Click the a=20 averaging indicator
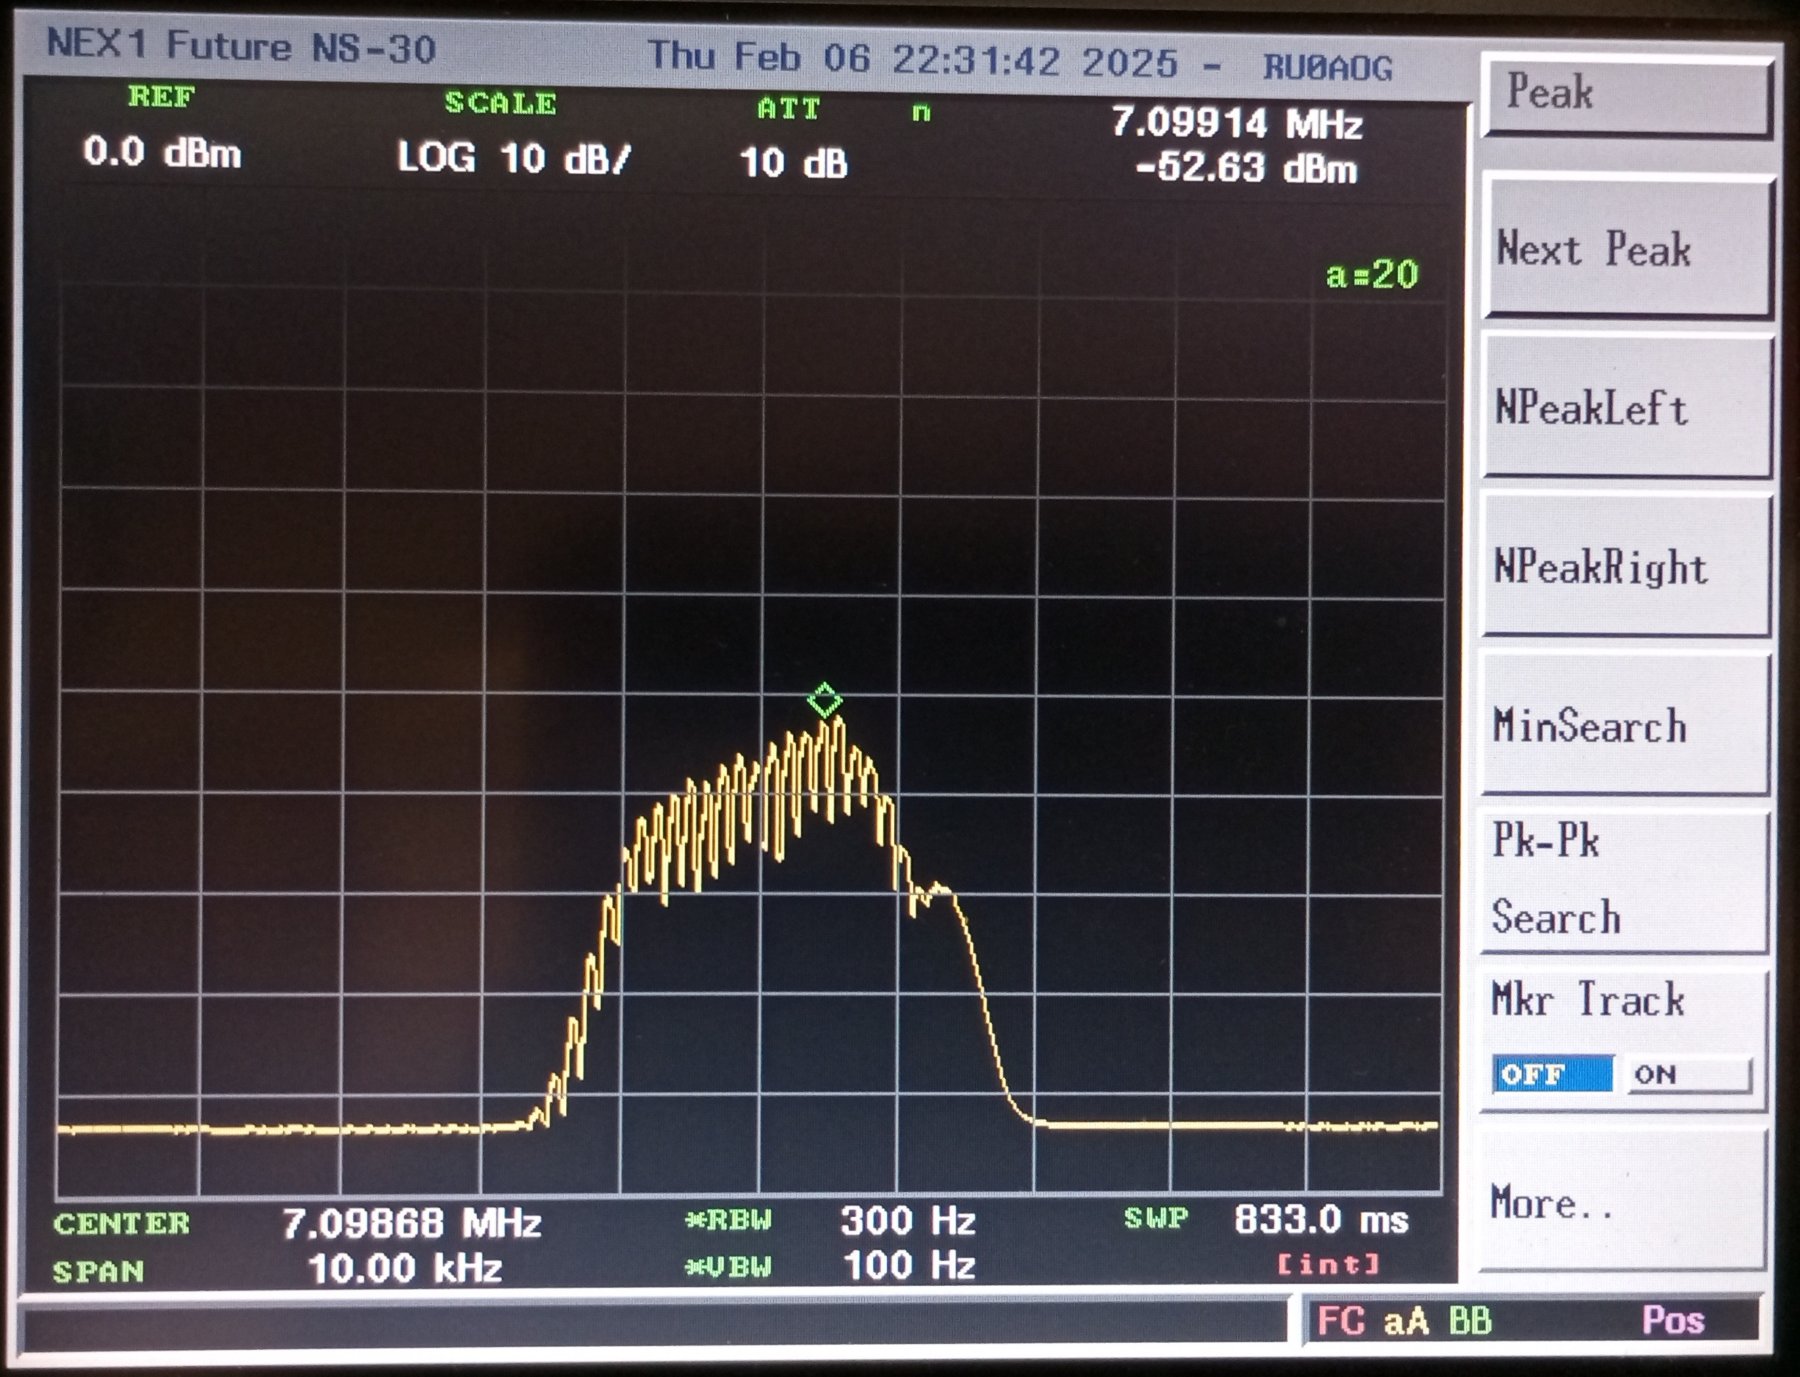Viewport: 1800px width, 1377px height. [x=1372, y=275]
